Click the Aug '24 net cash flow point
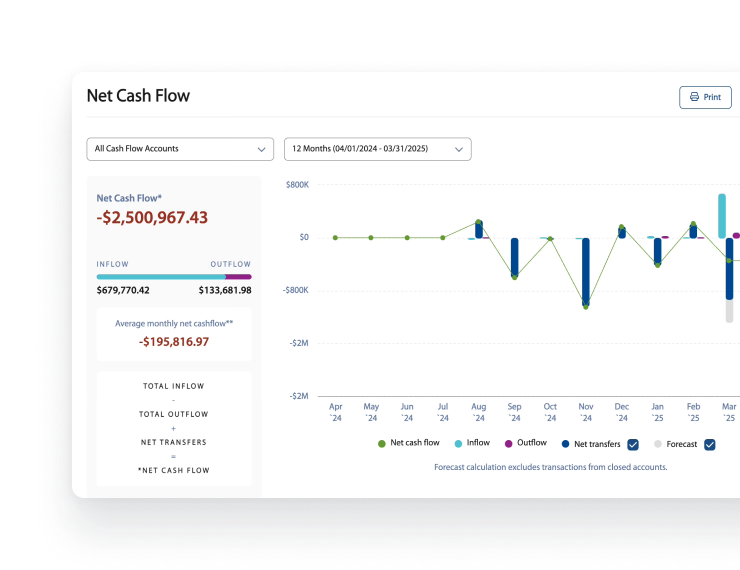 pos(478,222)
